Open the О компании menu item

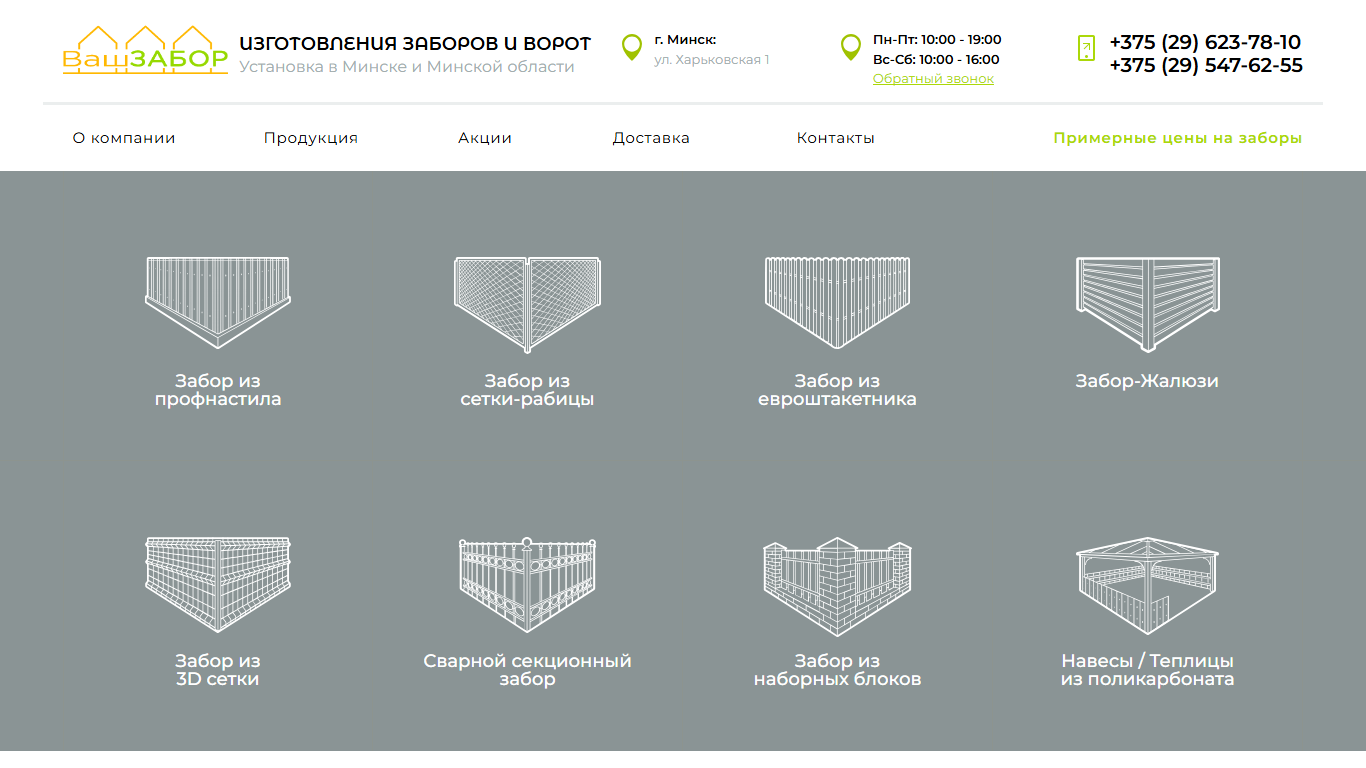click(124, 138)
